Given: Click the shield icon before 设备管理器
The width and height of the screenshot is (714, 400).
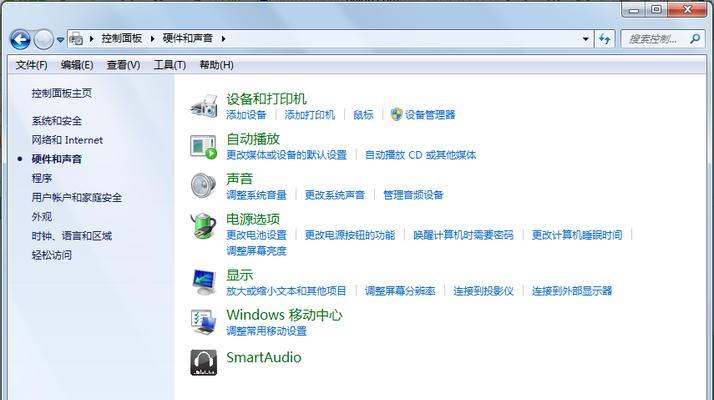Looking at the screenshot, I should [396, 114].
